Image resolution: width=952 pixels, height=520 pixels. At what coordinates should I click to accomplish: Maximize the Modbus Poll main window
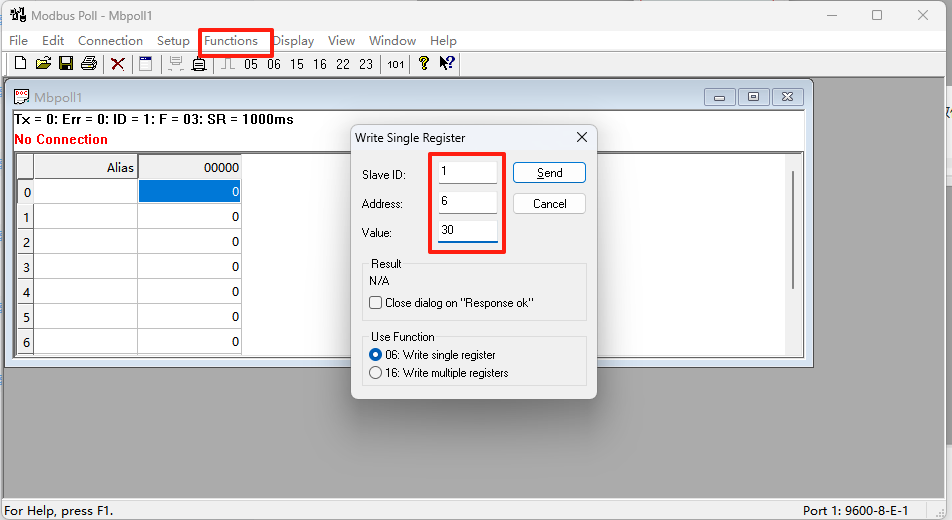pos(877,15)
